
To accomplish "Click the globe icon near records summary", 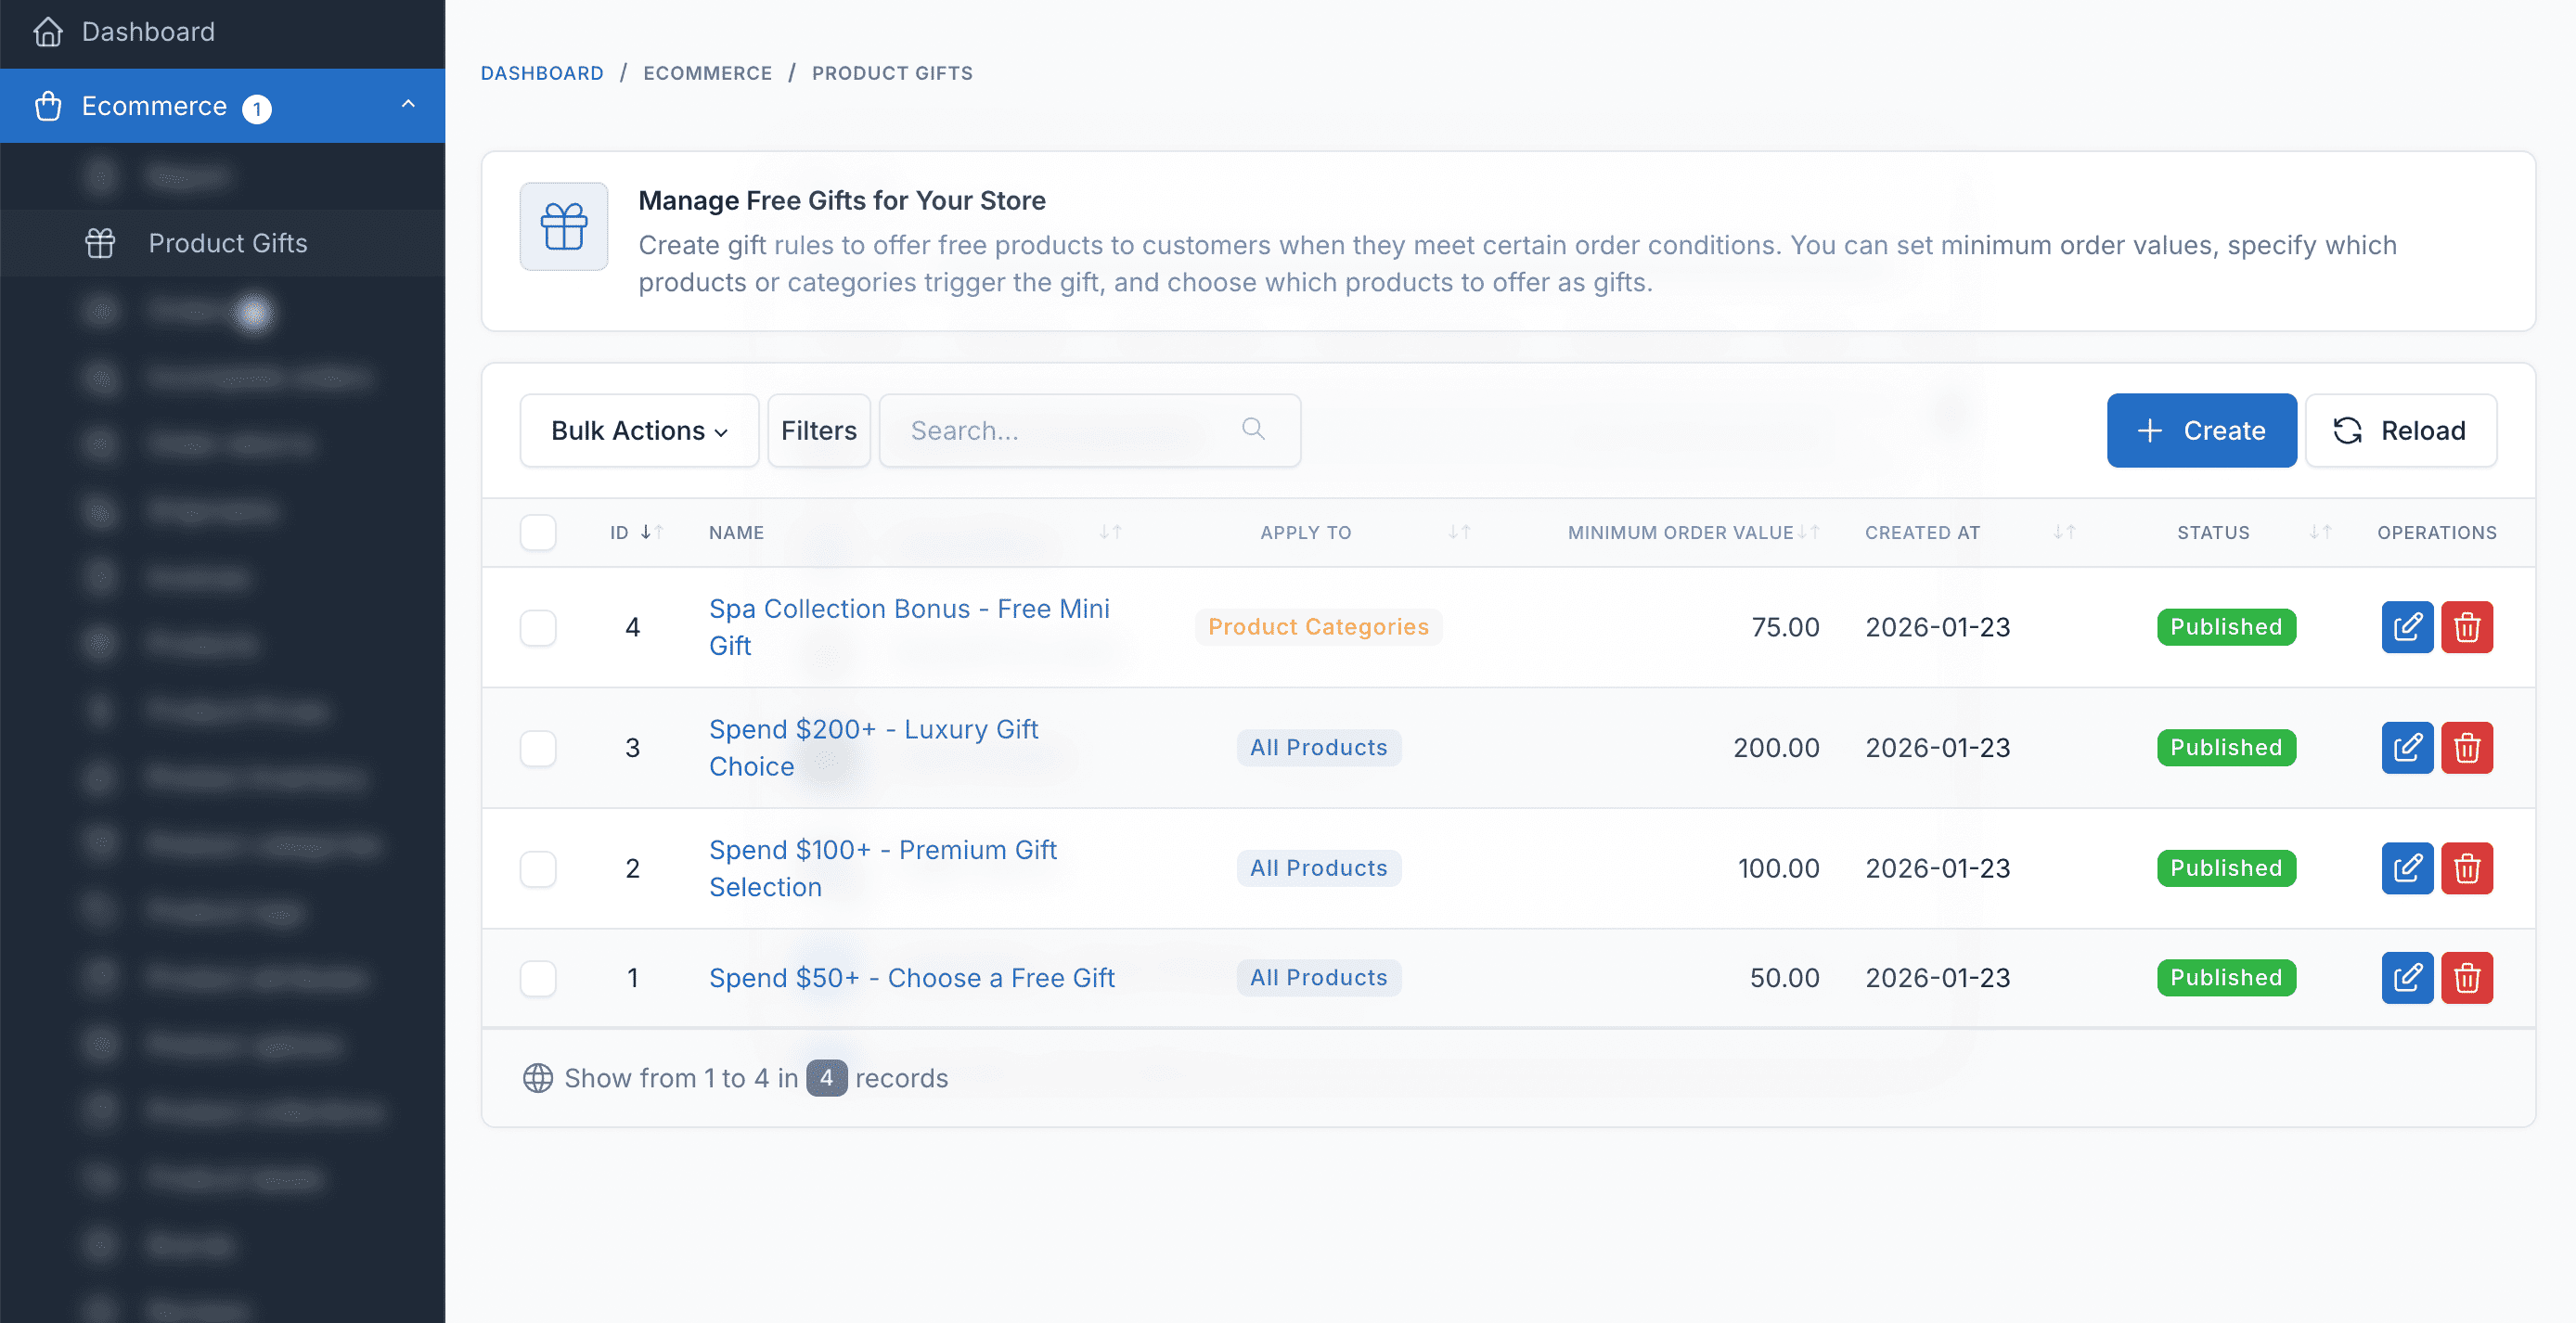I will point(538,1078).
